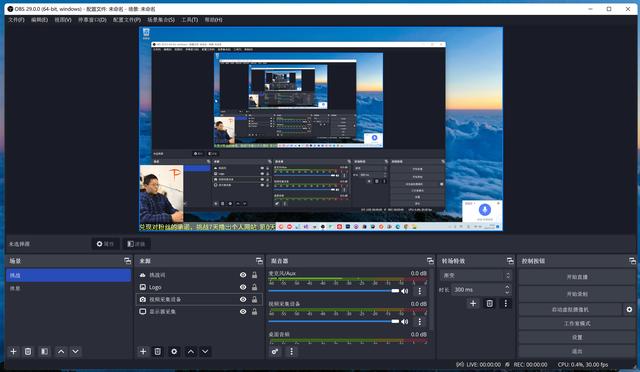
Task: Open the 工具(T) tools menu
Action: (x=189, y=20)
